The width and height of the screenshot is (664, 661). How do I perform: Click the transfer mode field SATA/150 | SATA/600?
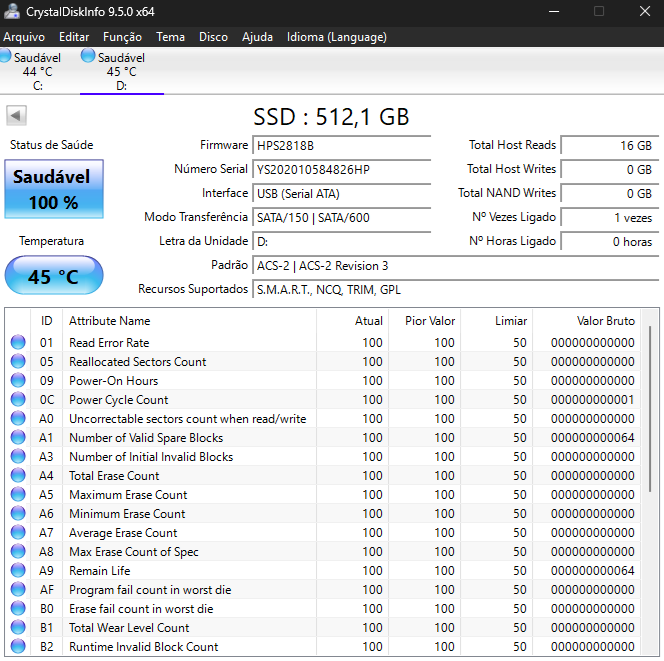coord(341,218)
